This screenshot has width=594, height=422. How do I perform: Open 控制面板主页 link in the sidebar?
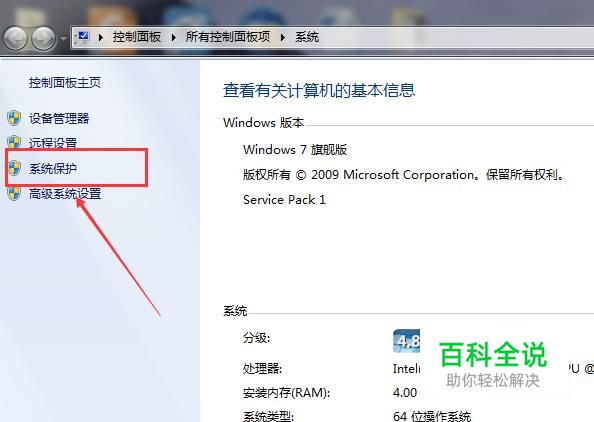tap(65, 82)
